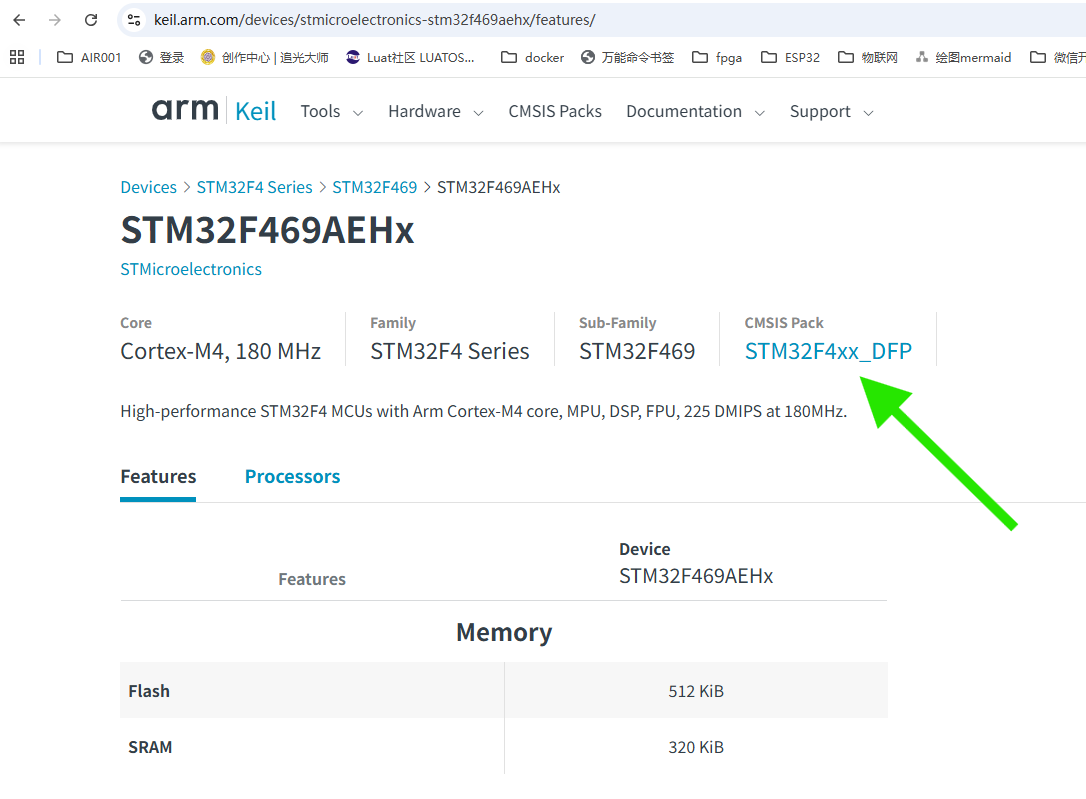Expand the Tools menu
The image size is (1086, 799).
point(332,111)
